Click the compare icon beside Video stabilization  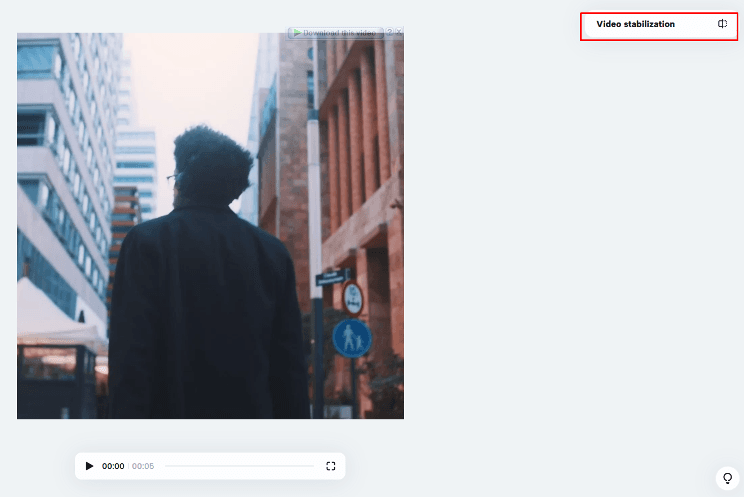(722, 24)
